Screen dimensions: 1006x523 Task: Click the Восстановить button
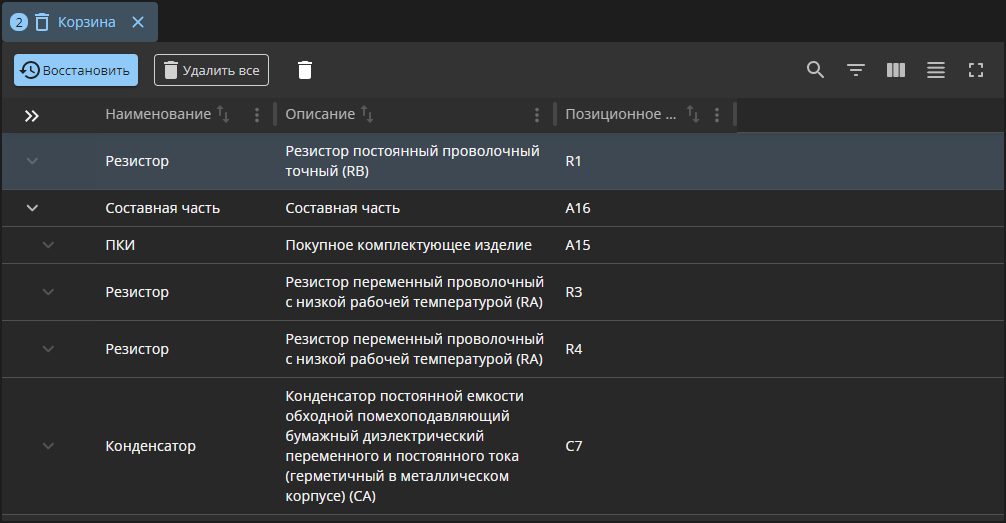tap(76, 70)
